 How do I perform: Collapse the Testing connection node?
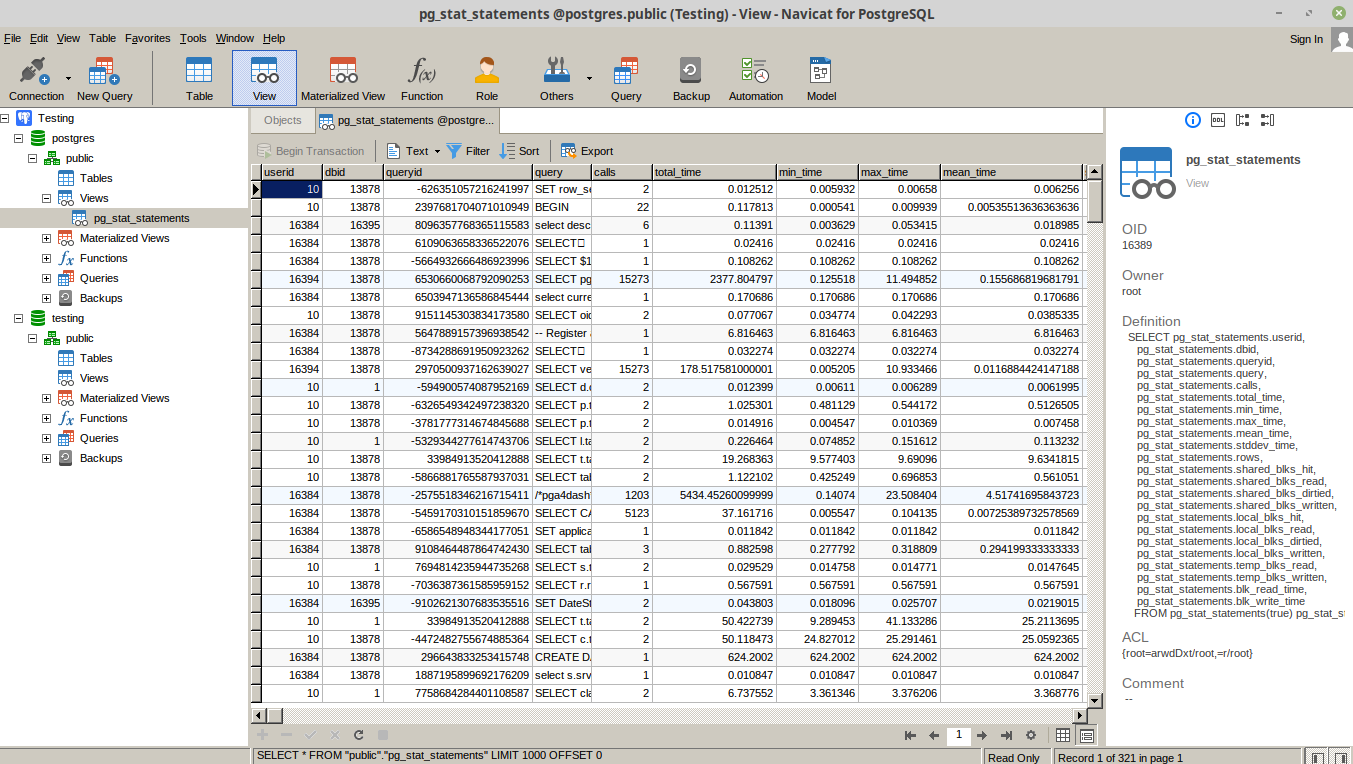tap(5, 118)
